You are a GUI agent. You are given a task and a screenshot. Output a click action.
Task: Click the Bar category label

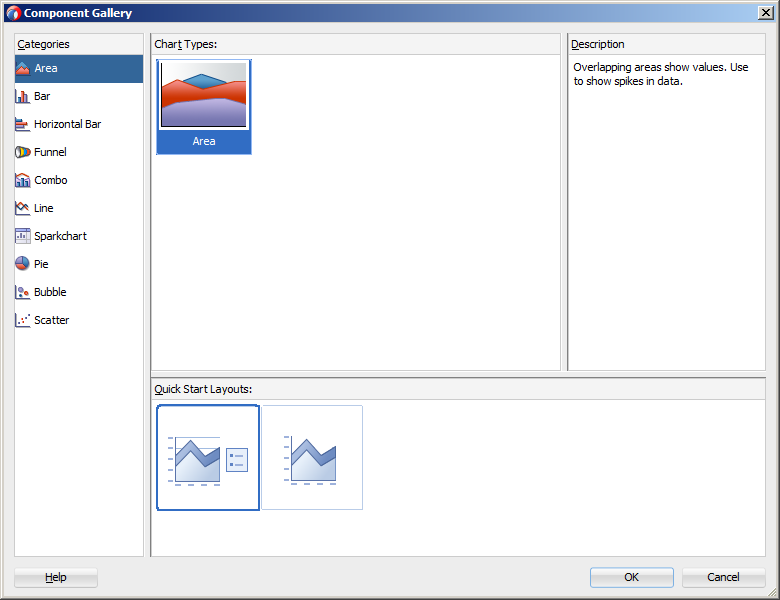[42, 97]
